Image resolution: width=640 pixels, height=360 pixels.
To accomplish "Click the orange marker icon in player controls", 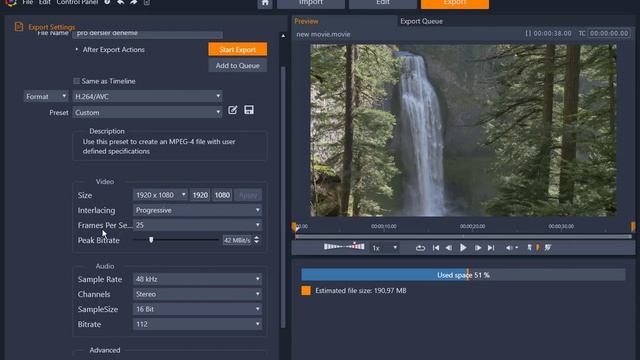I will [538, 248].
